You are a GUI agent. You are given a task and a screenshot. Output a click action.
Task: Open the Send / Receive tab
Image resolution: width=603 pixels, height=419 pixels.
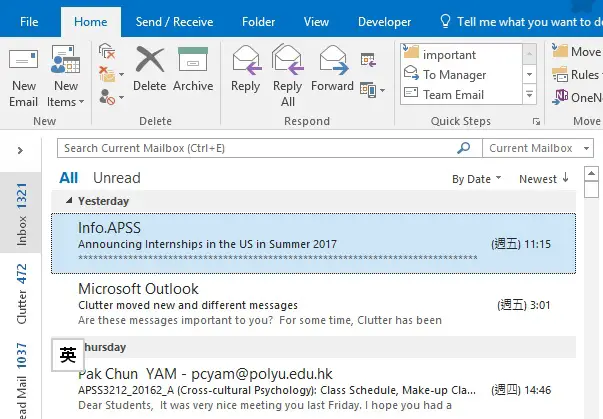click(x=174, y=22)
